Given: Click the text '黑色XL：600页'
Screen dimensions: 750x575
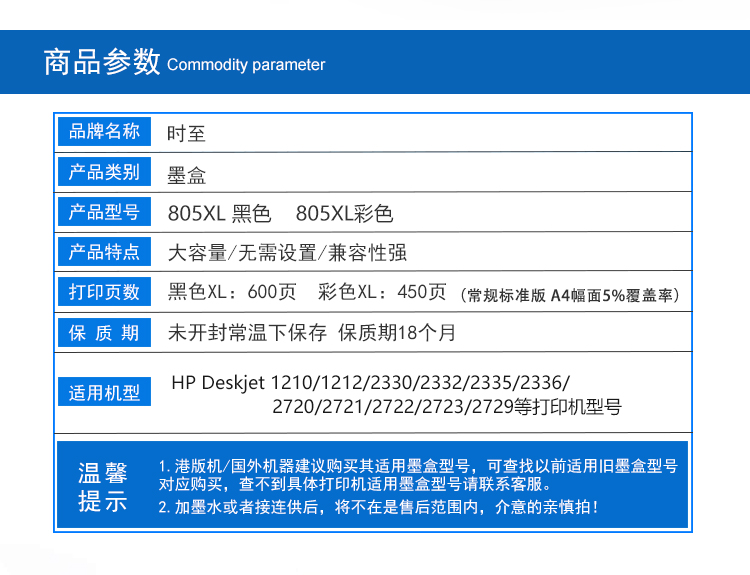Looking at the screenshot, I should [x=232, y=291].
